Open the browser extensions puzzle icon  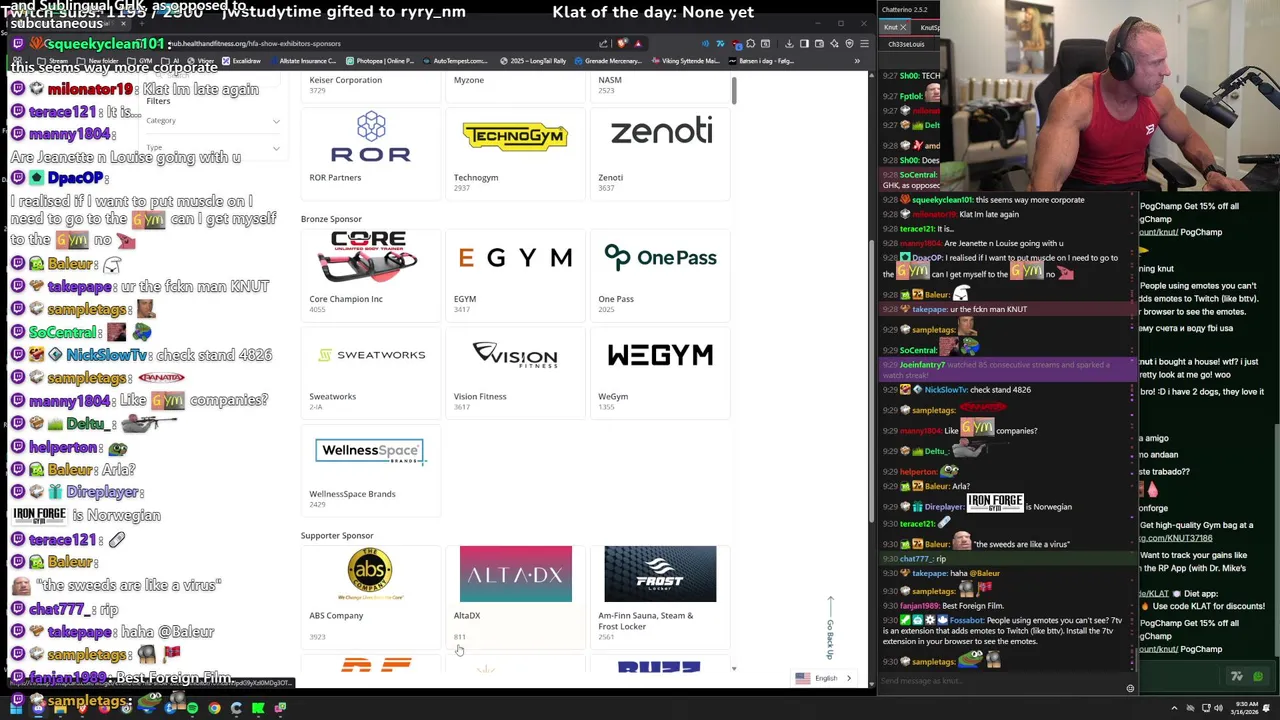click(x=751, y=44)
